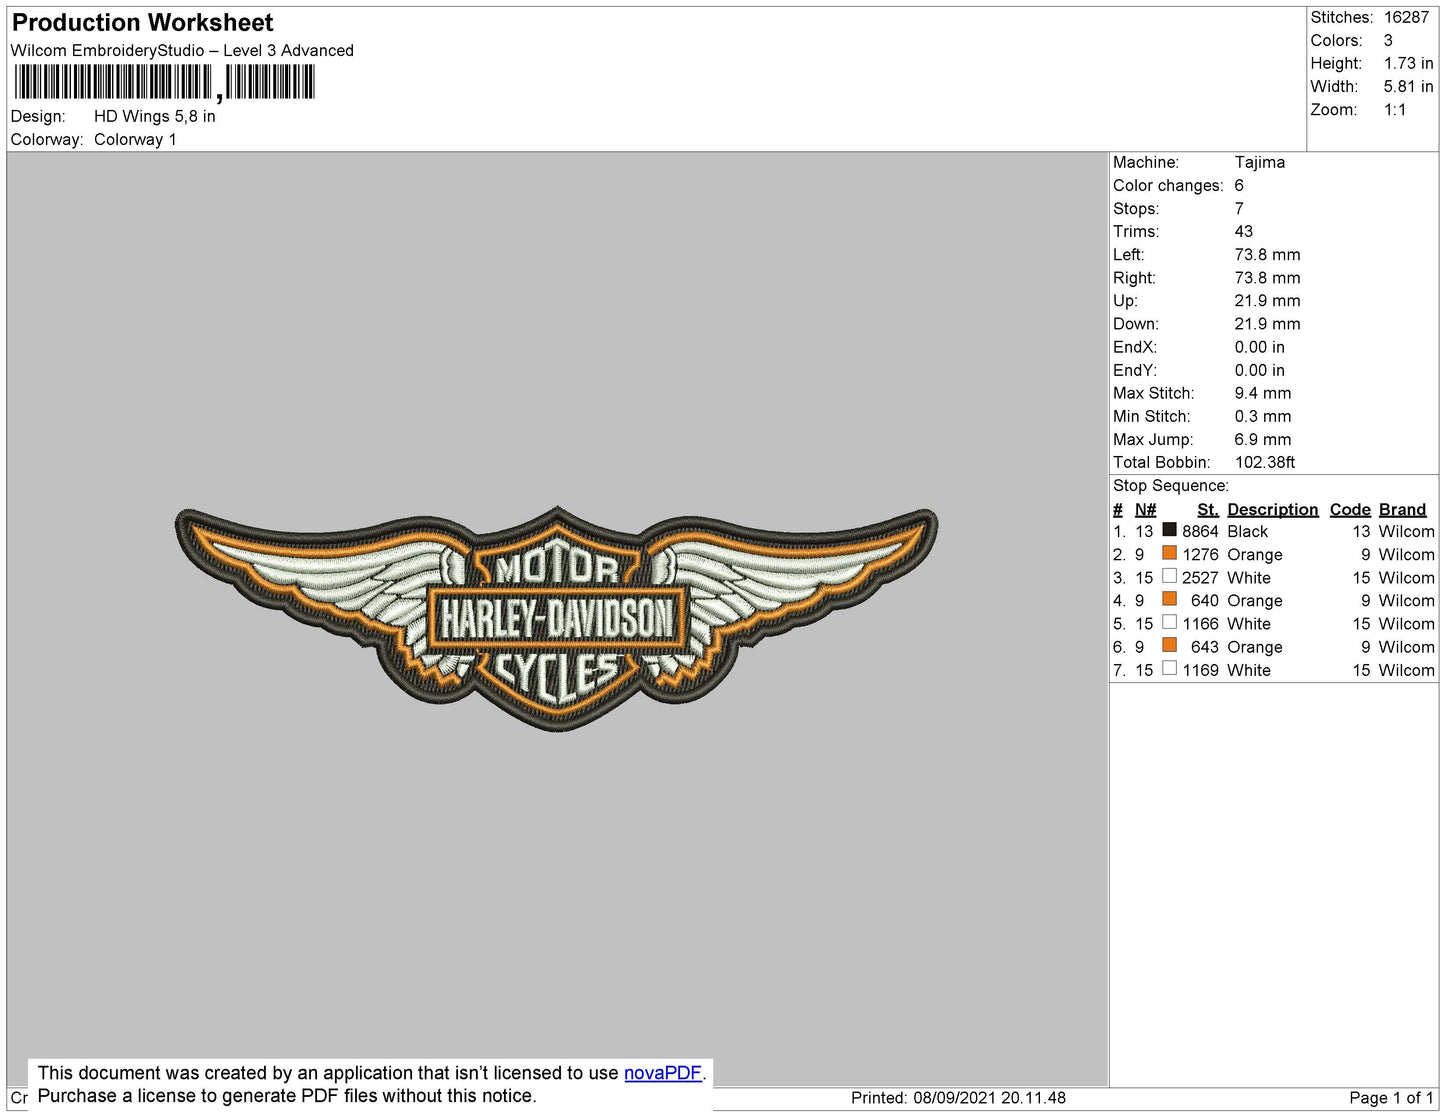This screenshot has height=1117, width=1445.
Task: Select stitch count '1169' in stop sequence
Action: pyautogui.click(x=1200, y=671)
